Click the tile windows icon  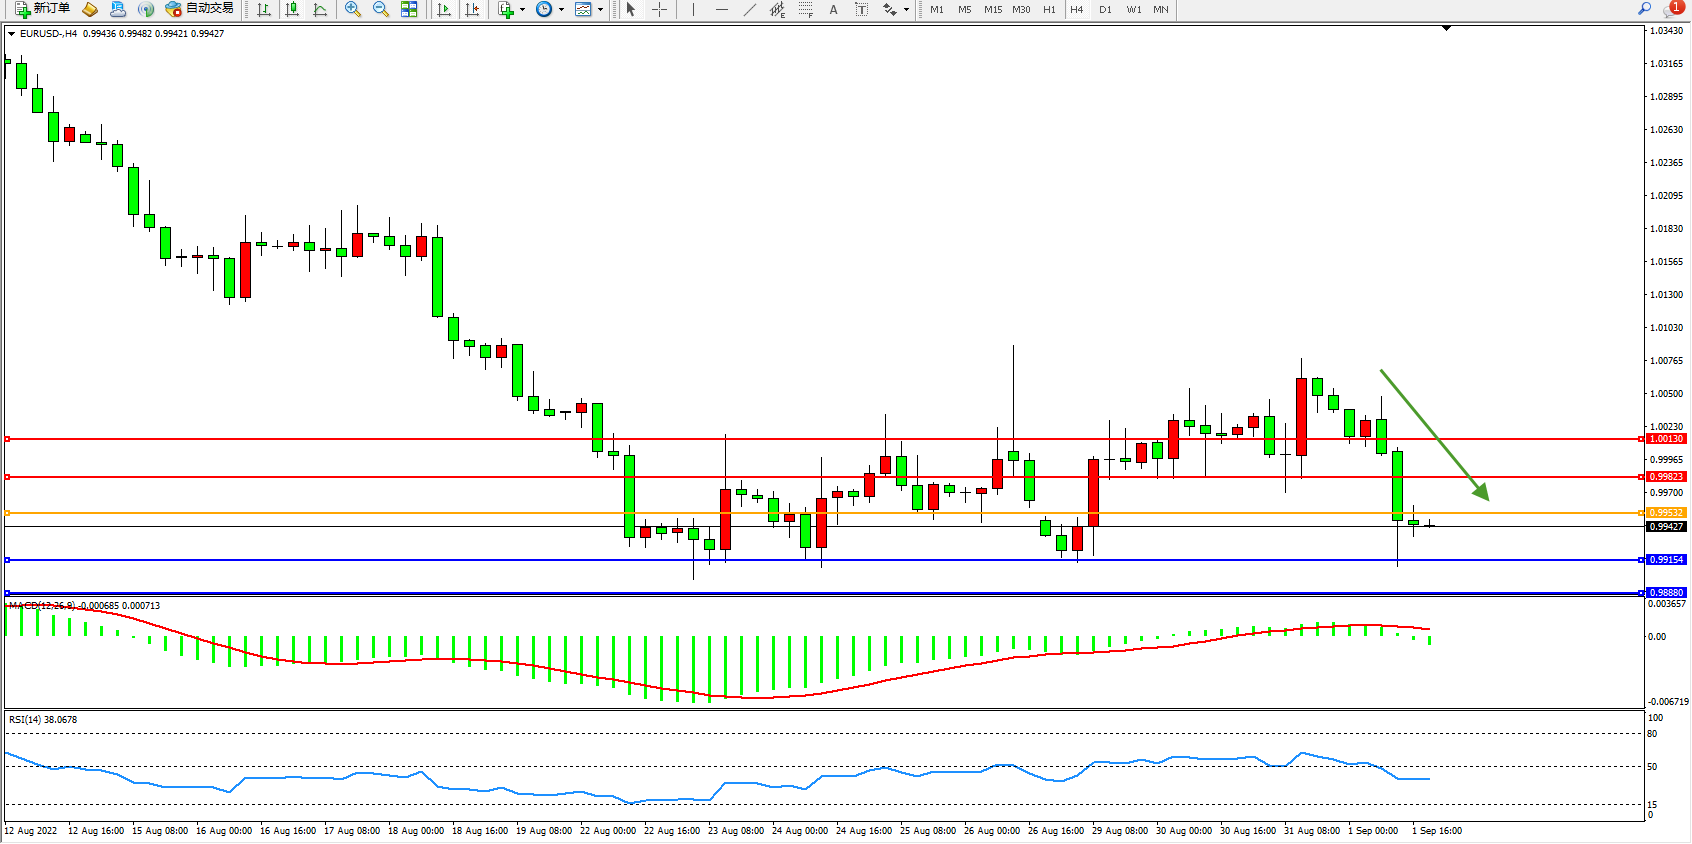(x=409, y=9)
